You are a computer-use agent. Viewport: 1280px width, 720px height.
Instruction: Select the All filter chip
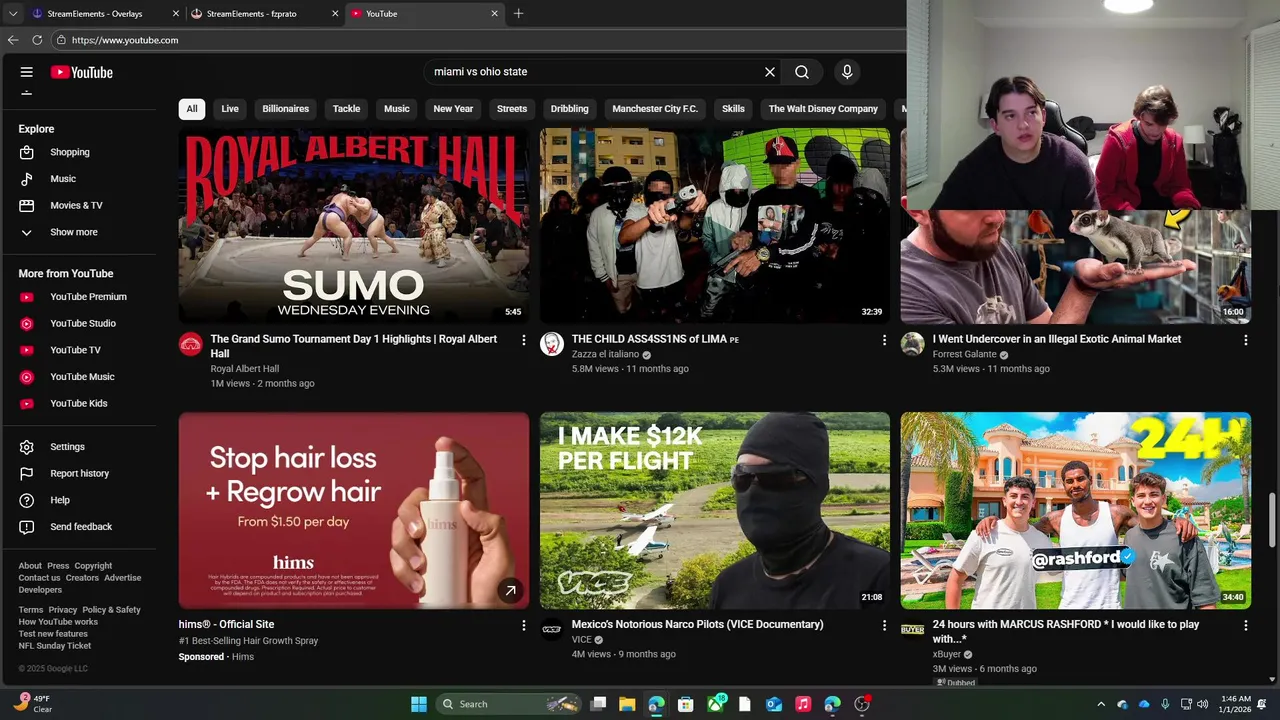(192, 109)
